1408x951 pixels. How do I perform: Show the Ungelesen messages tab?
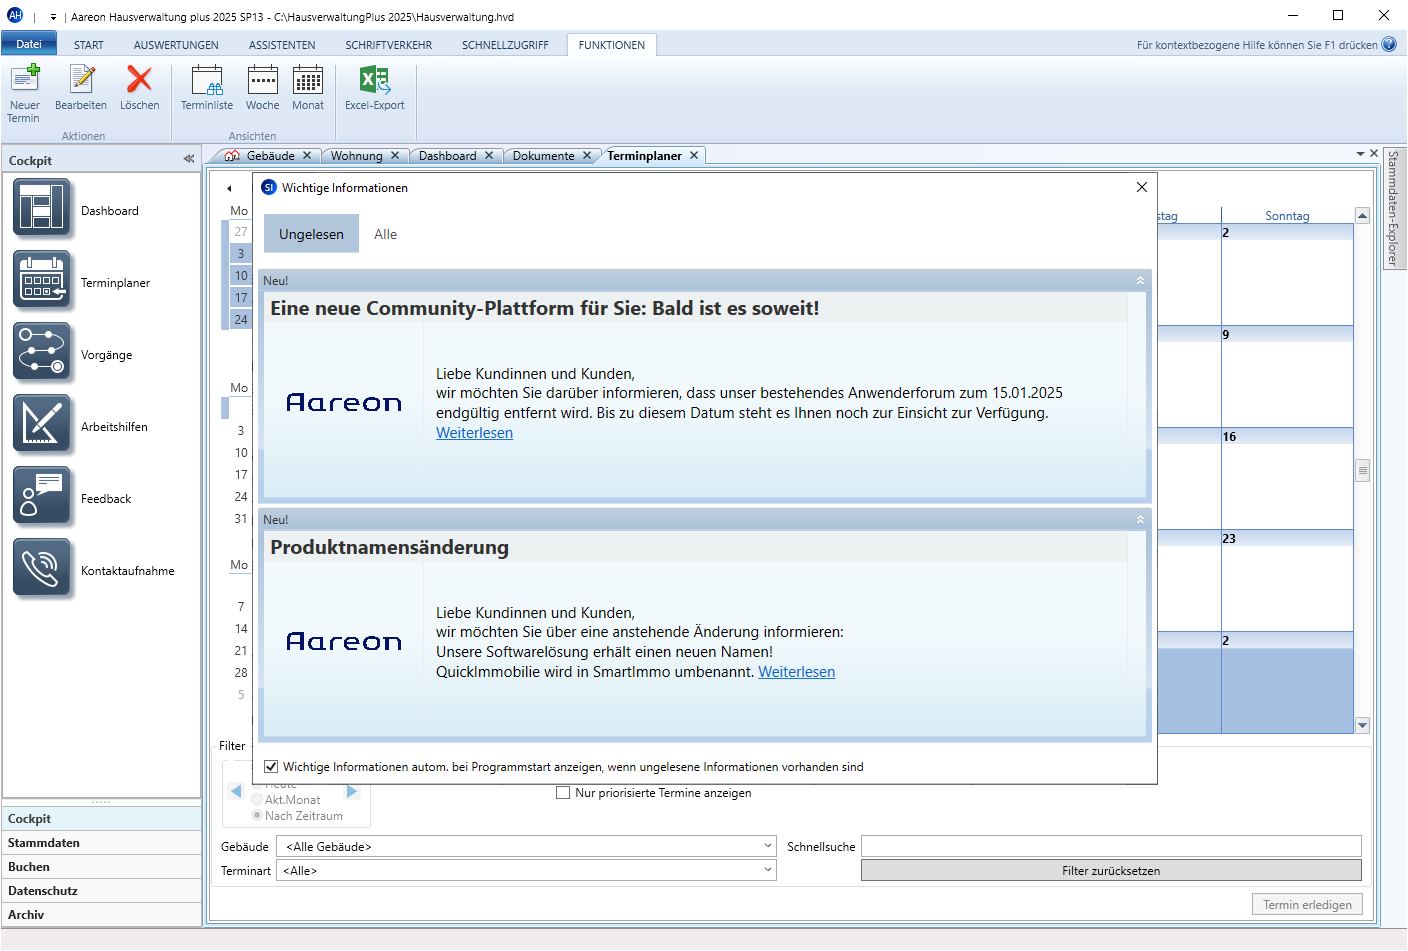coord(311,234)
